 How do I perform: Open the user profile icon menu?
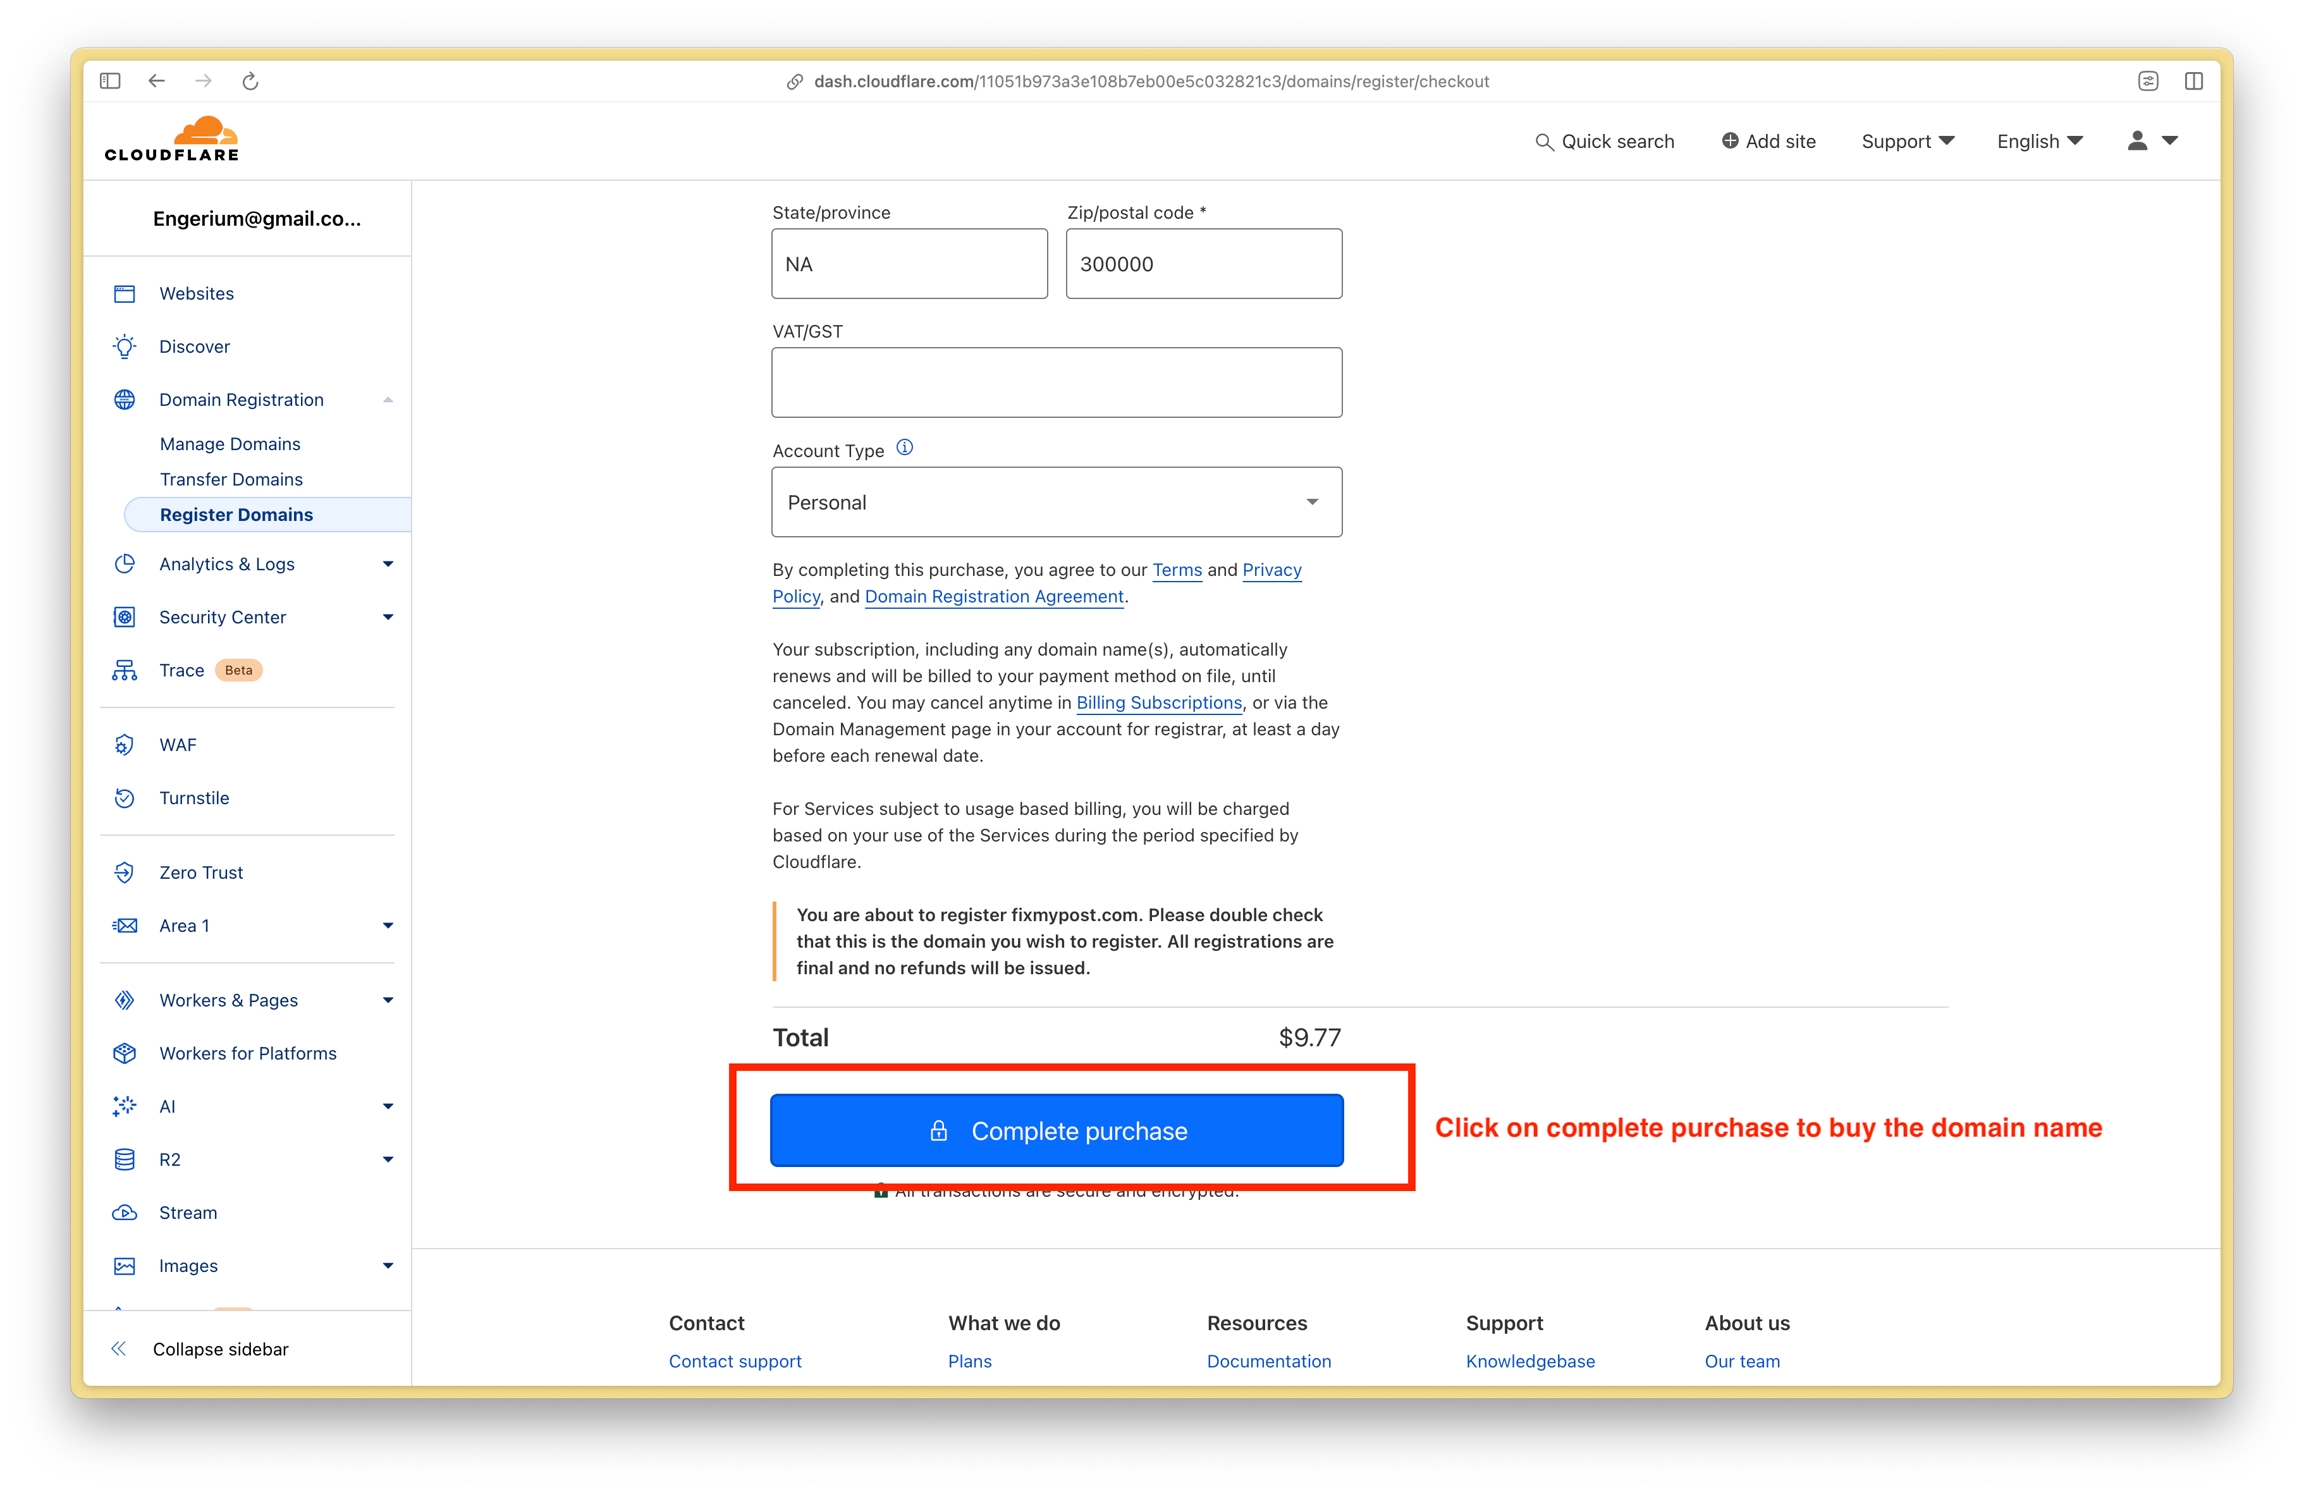2152,141
